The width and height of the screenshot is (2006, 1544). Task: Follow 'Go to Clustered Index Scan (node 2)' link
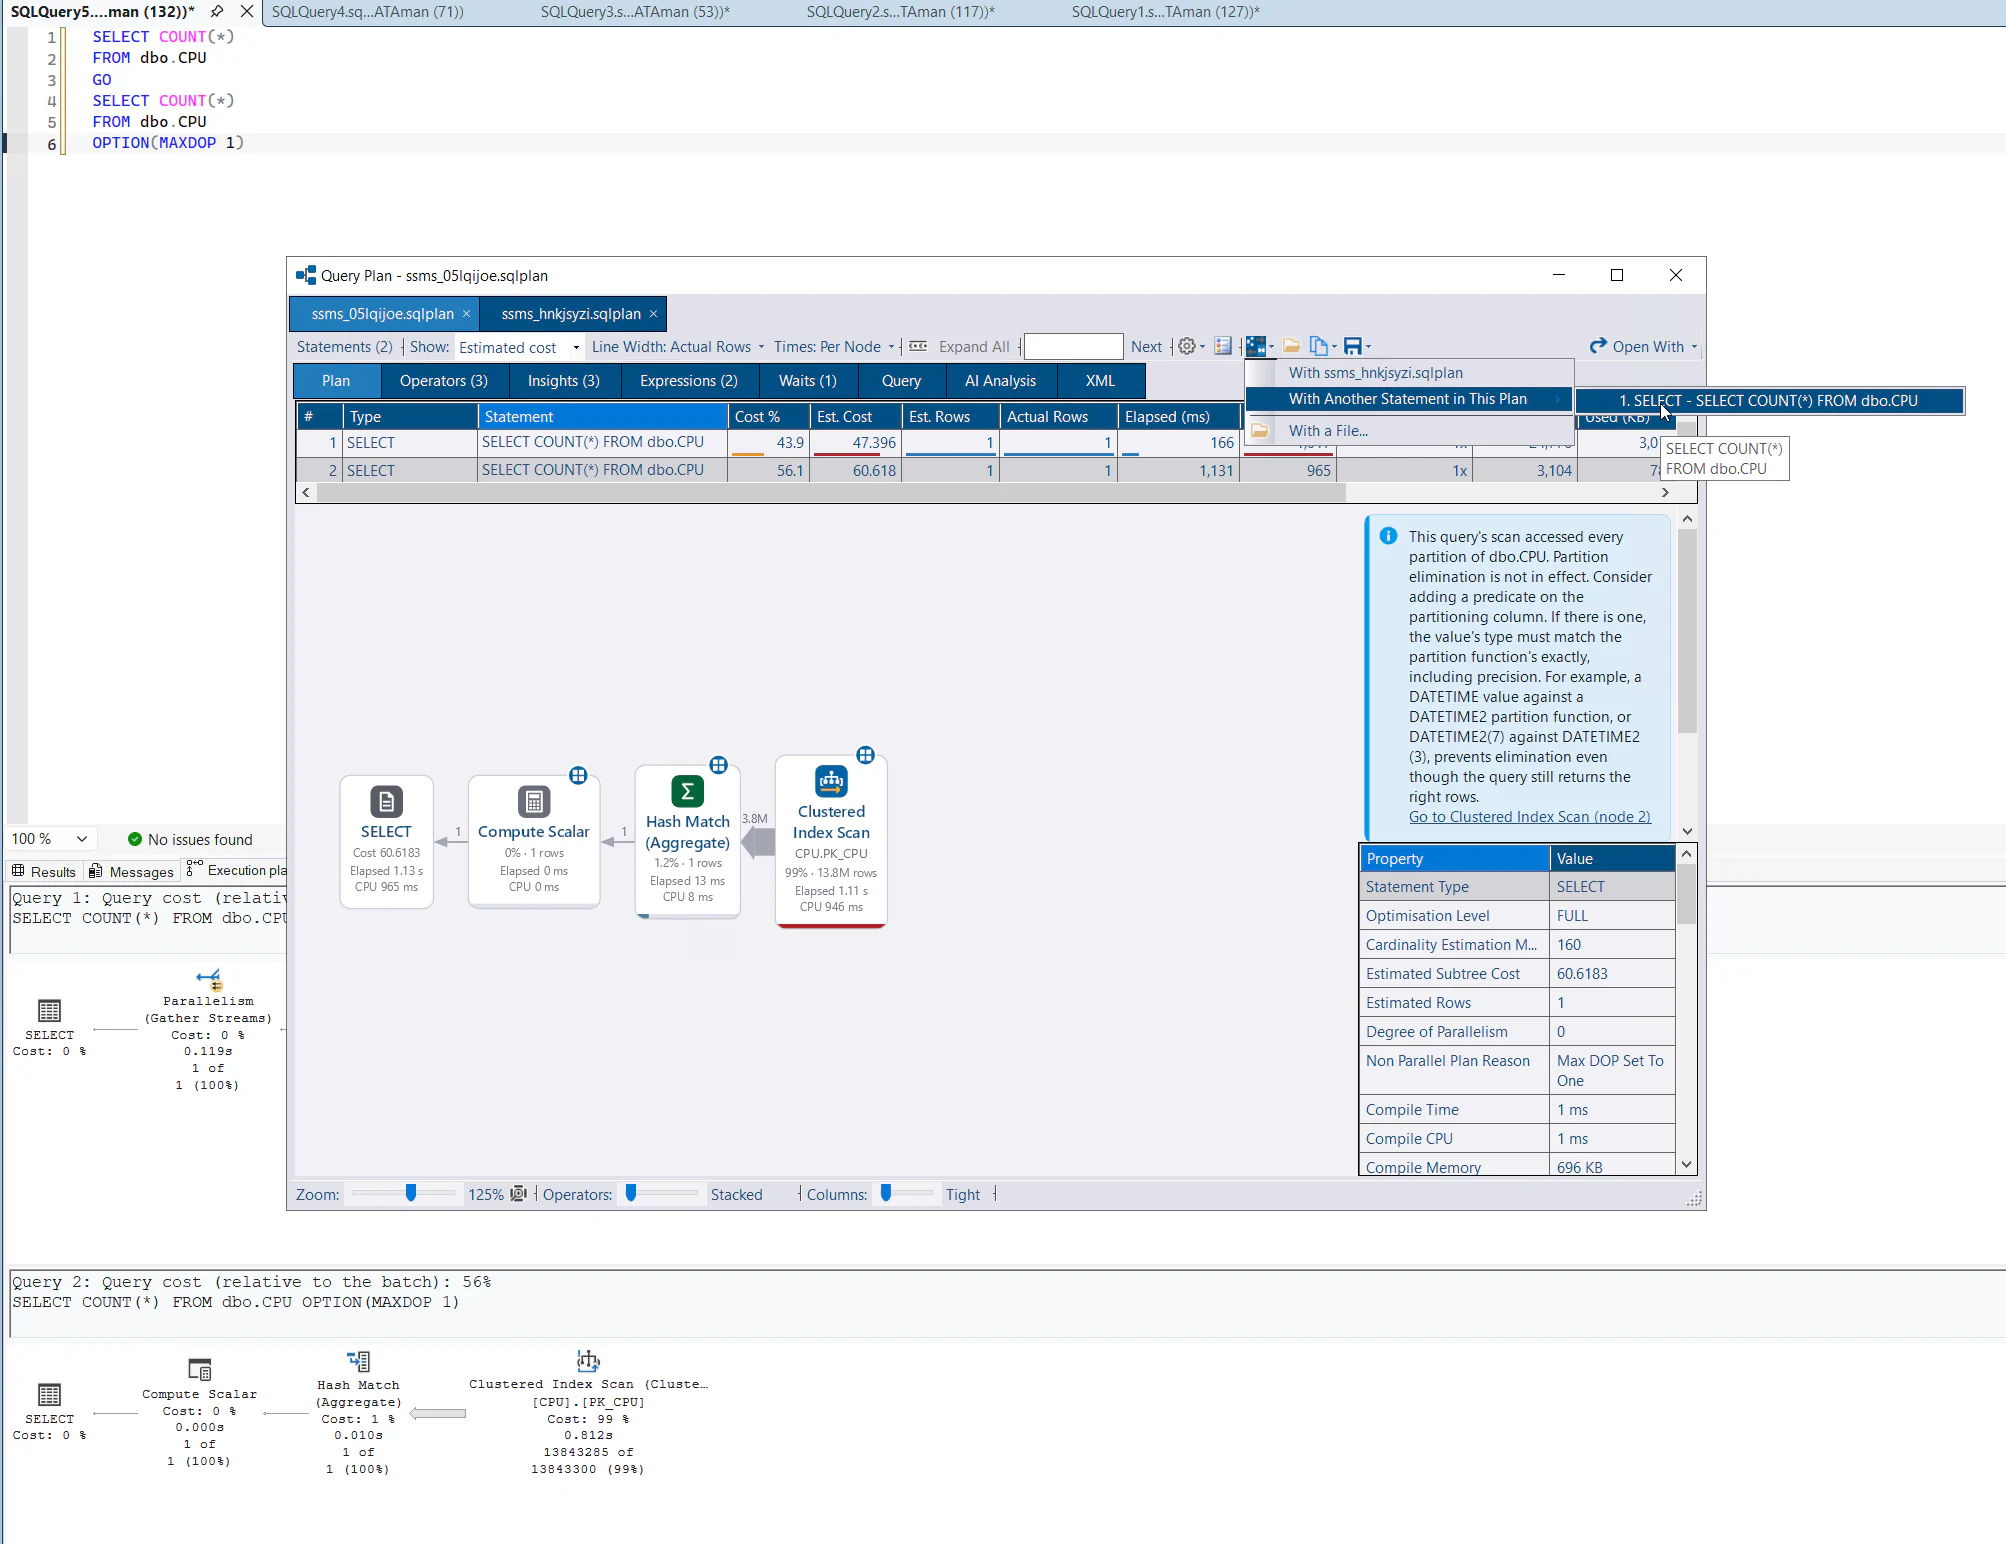1530,817
